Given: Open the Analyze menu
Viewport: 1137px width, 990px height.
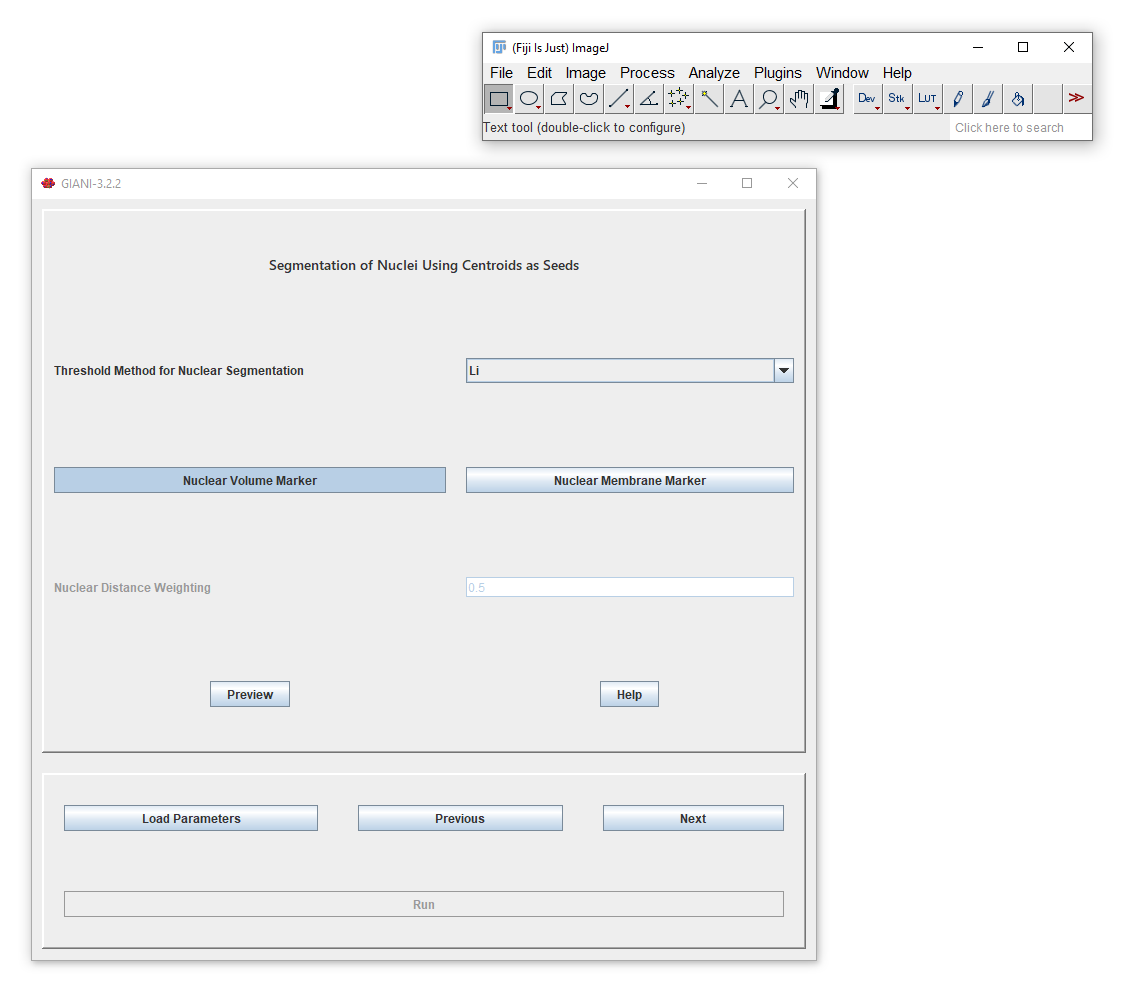Looking at the screenshot, I should (x=714, y=73).
